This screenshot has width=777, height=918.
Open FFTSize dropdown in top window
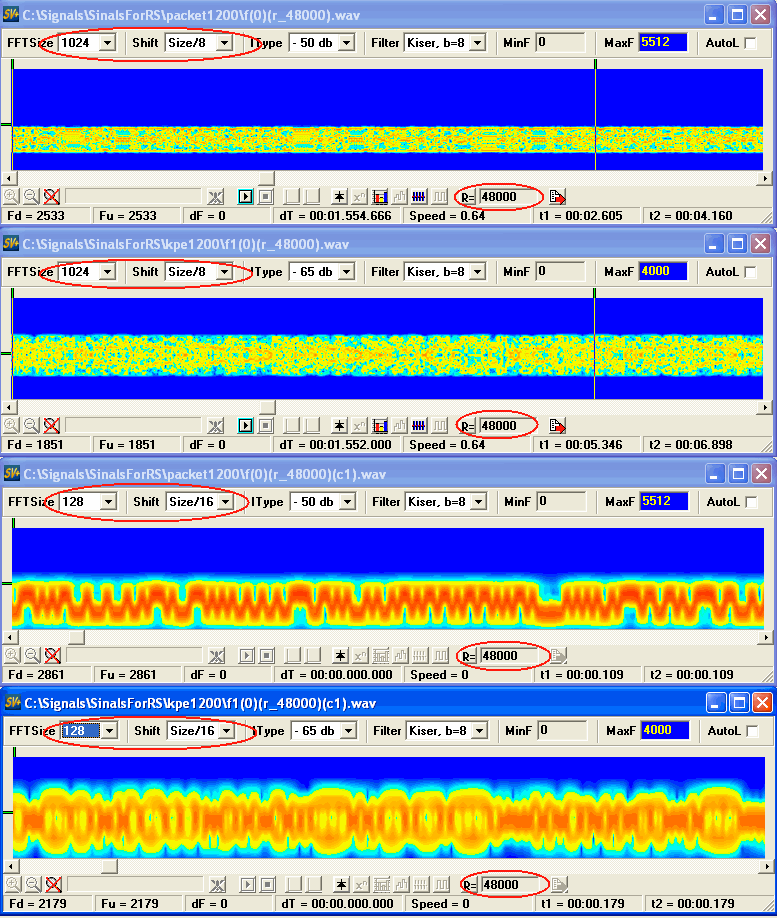(107, 43)
